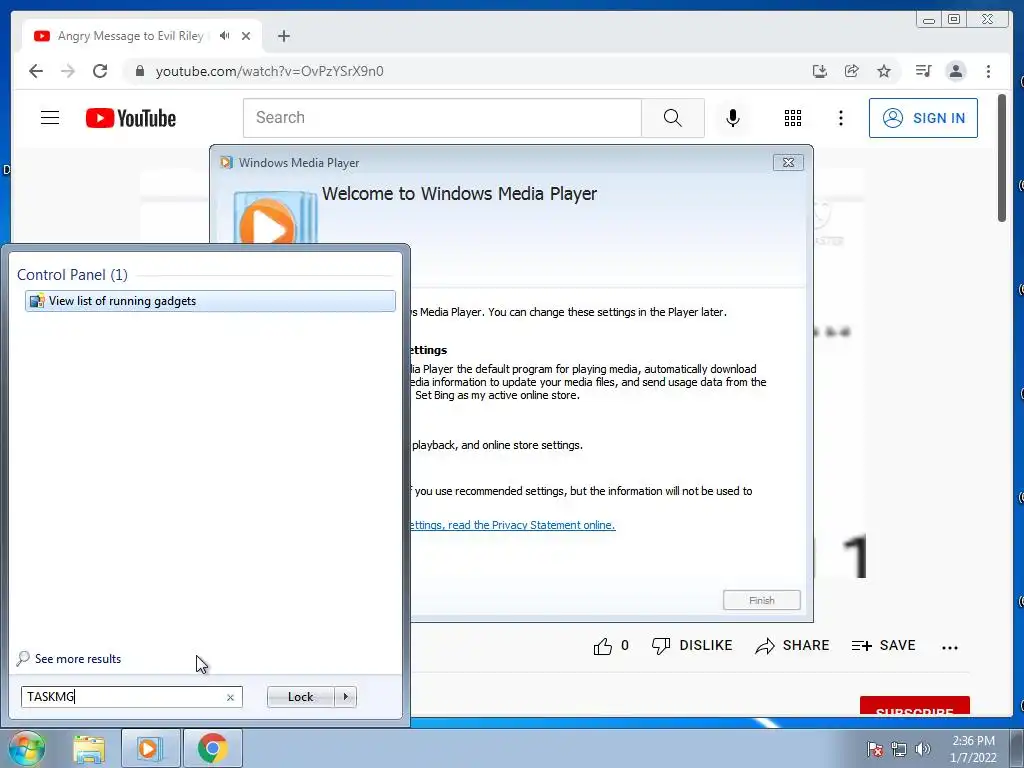Image resolution: width=1024 pixels, height=768 pixels.
Task: Go forward in Chrome browser
Action: pyautogui.click(x=68, y=71)
